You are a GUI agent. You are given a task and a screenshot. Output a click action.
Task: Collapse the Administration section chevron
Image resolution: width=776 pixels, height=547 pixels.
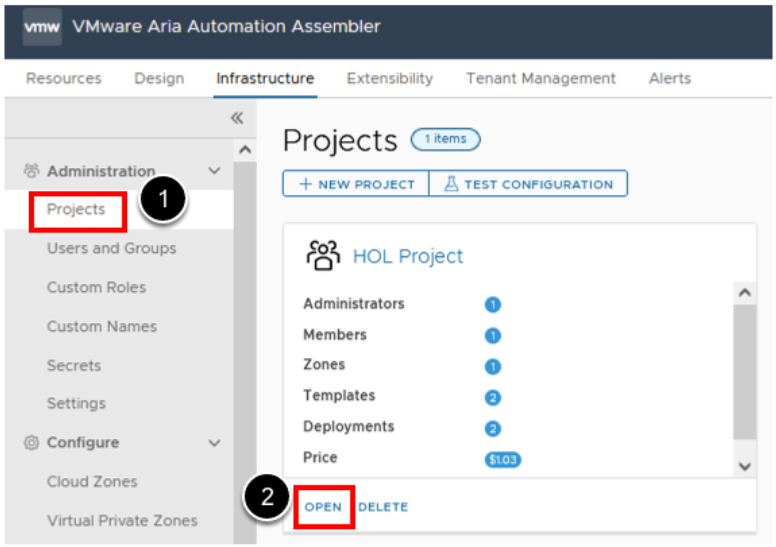tap(214, 171)
